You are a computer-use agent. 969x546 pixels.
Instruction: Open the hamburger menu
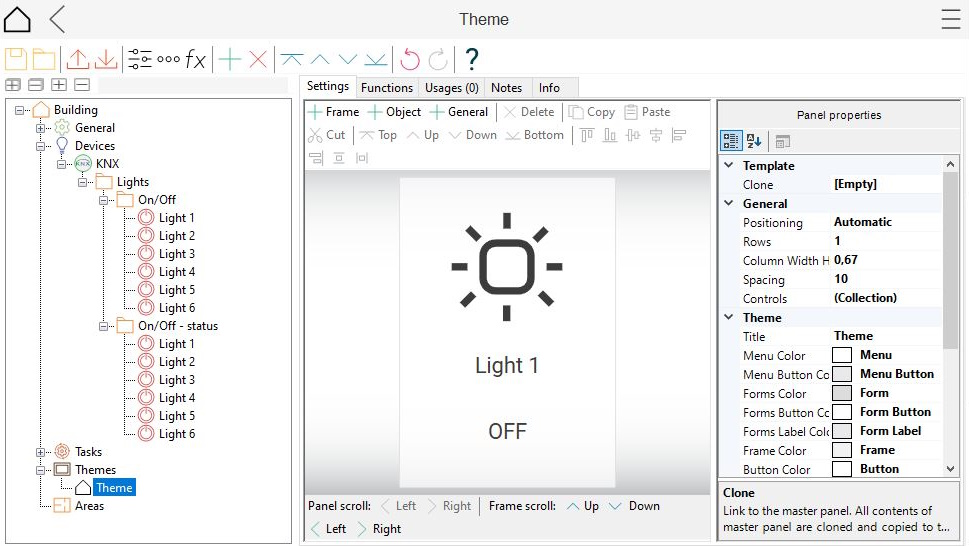click(950, 19)
